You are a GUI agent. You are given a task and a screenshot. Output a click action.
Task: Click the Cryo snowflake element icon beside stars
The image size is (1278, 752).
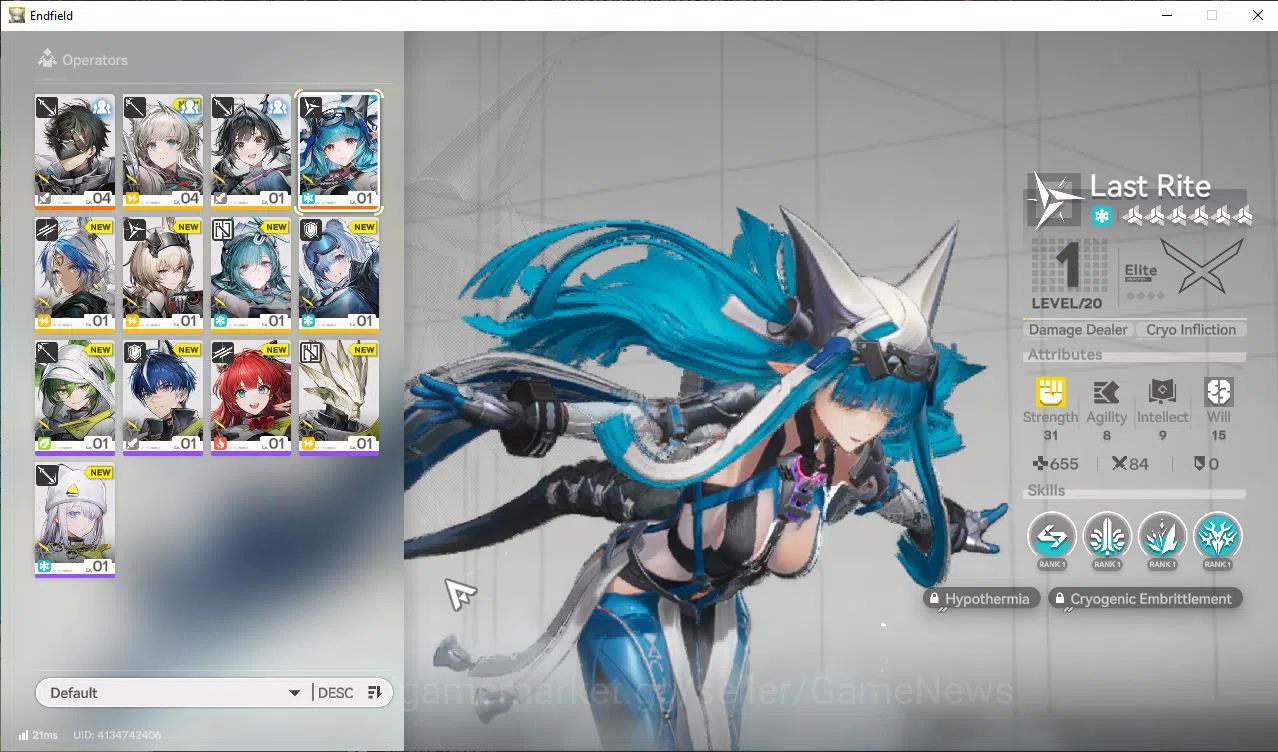[x=1101, y=216]
